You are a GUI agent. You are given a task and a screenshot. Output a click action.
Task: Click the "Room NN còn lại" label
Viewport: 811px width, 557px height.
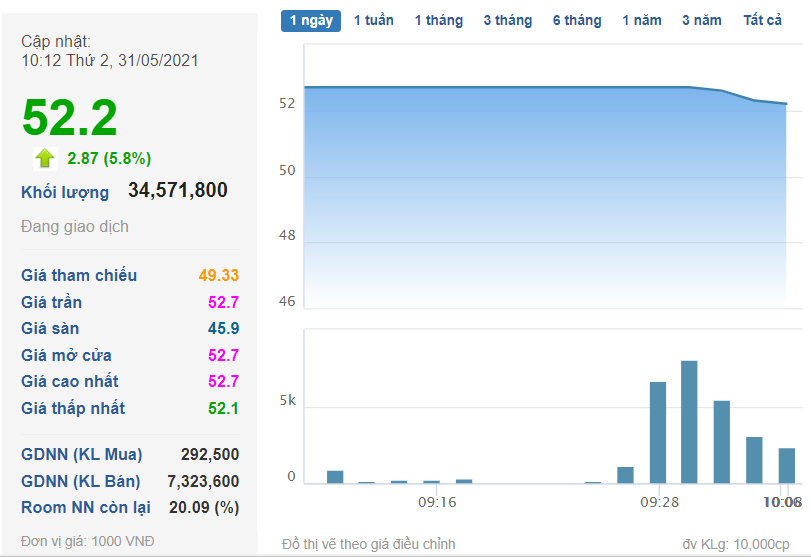[x=86, y=507]
